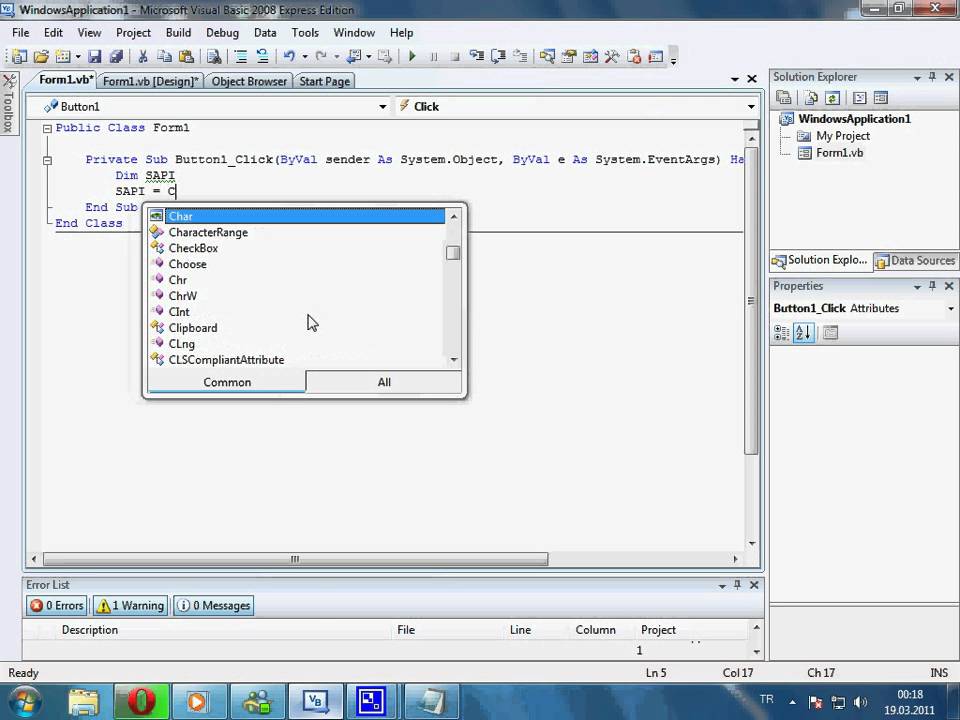The height and width of the screenshot is (720, 960).
Task: Open the active files dropdown near tabs
Action: coord(735,79)
